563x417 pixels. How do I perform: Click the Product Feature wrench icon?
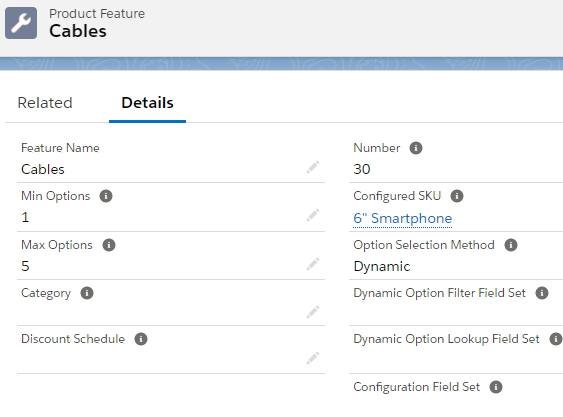tap(21, 23)
